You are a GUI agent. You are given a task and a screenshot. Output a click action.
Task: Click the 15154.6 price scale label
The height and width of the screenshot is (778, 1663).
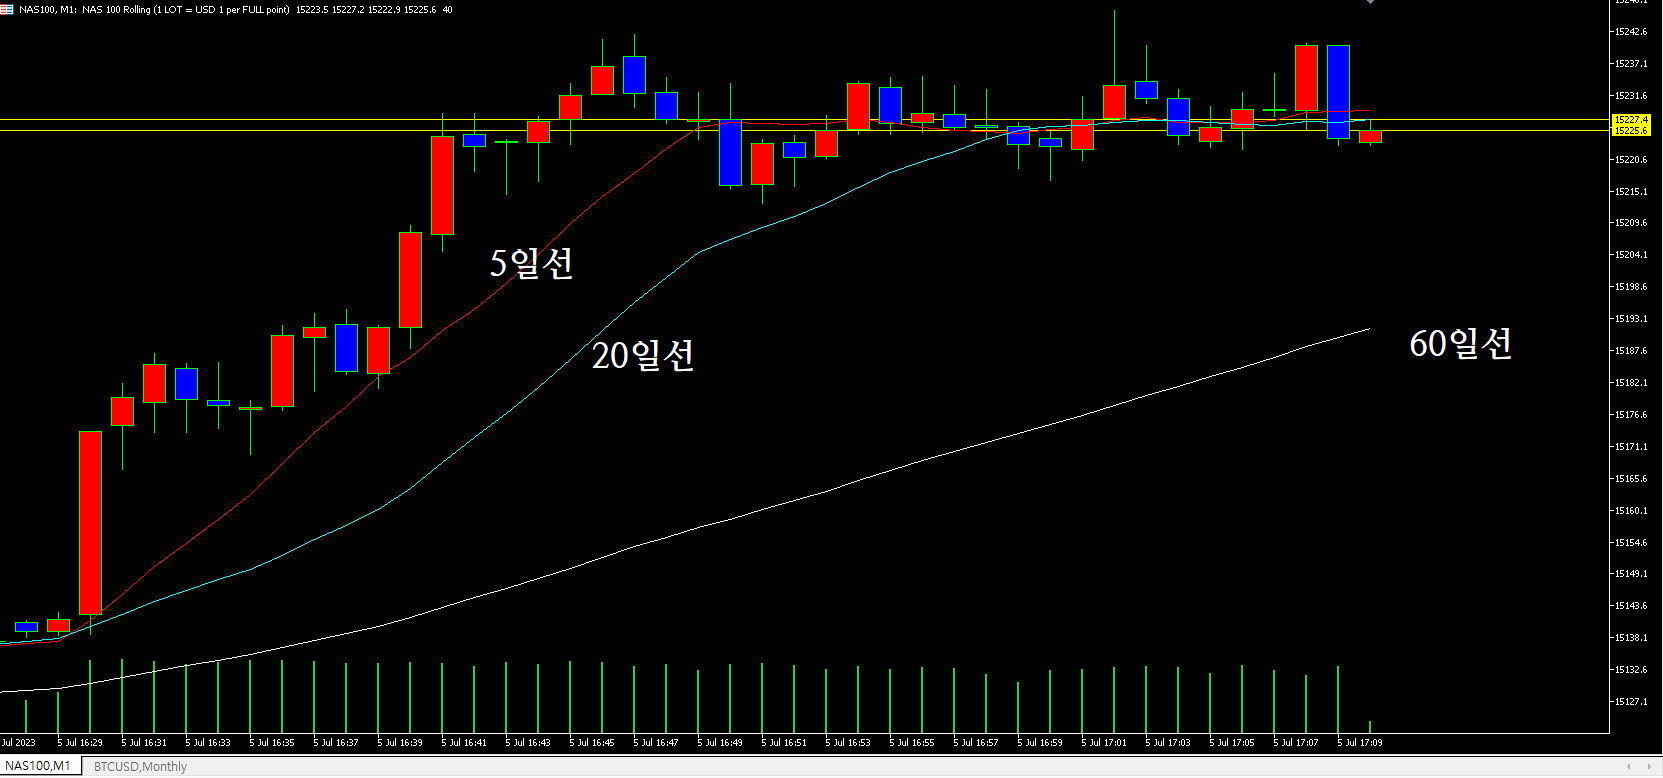click(1631, 543)
